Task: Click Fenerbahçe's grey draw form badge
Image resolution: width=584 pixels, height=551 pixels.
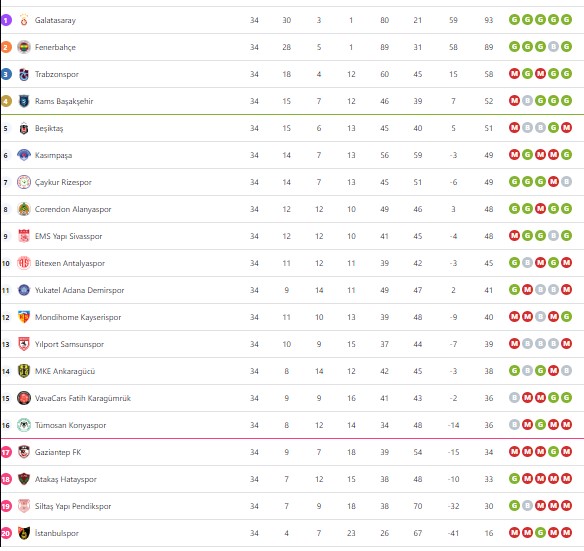Action: 553,47
